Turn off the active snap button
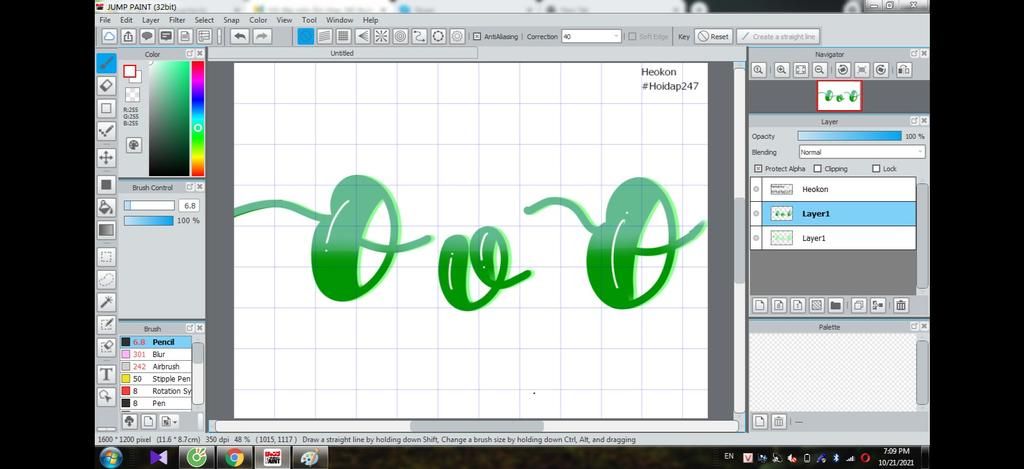Screen dimensions: 1024x469 tap(306, 37)
